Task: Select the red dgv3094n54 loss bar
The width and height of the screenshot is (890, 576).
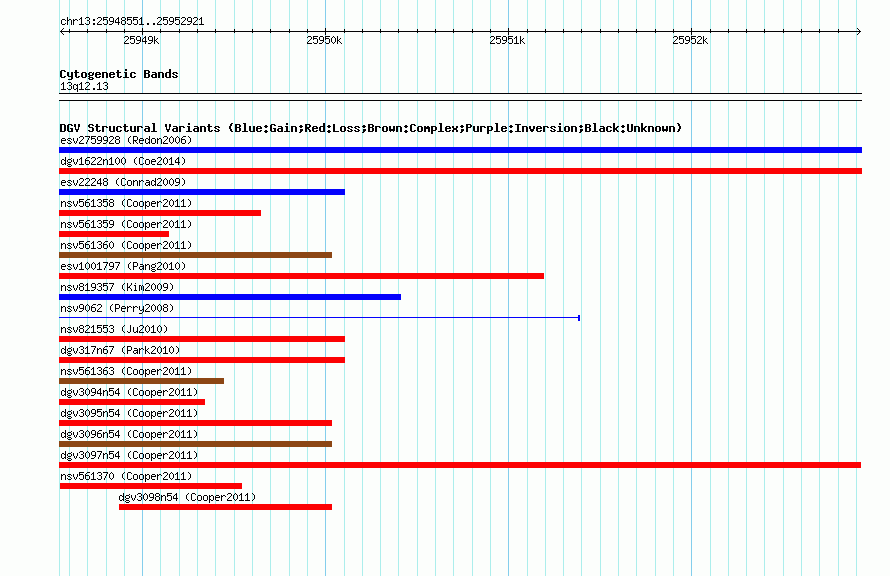Action: click(x=132, y=402)
